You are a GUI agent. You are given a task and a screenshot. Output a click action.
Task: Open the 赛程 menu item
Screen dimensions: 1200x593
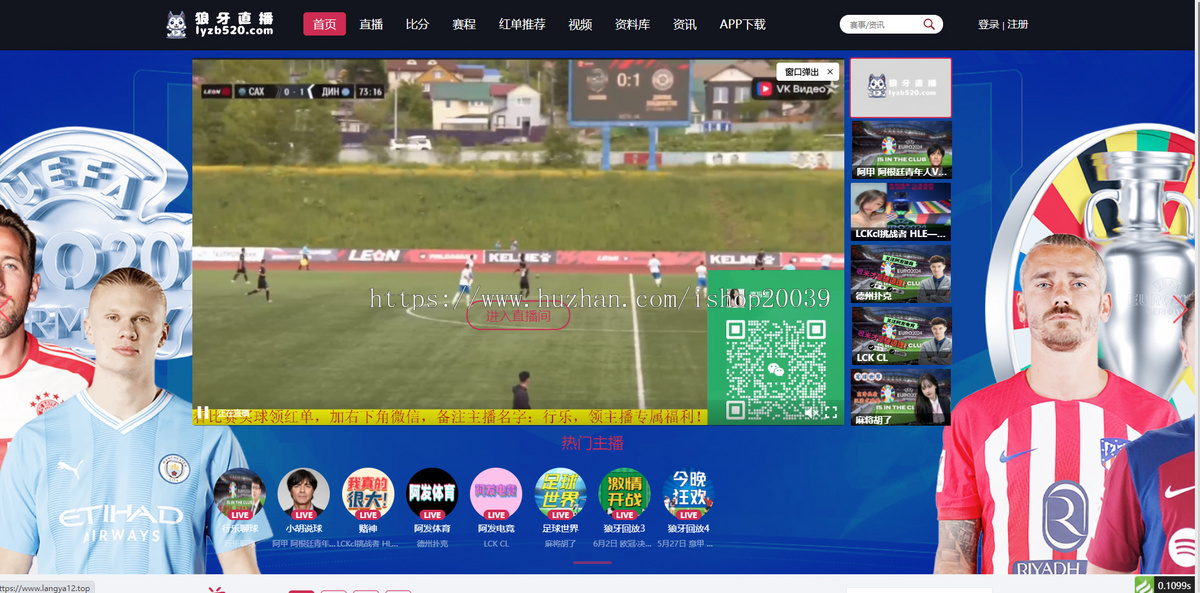click(x=464, y=24)
